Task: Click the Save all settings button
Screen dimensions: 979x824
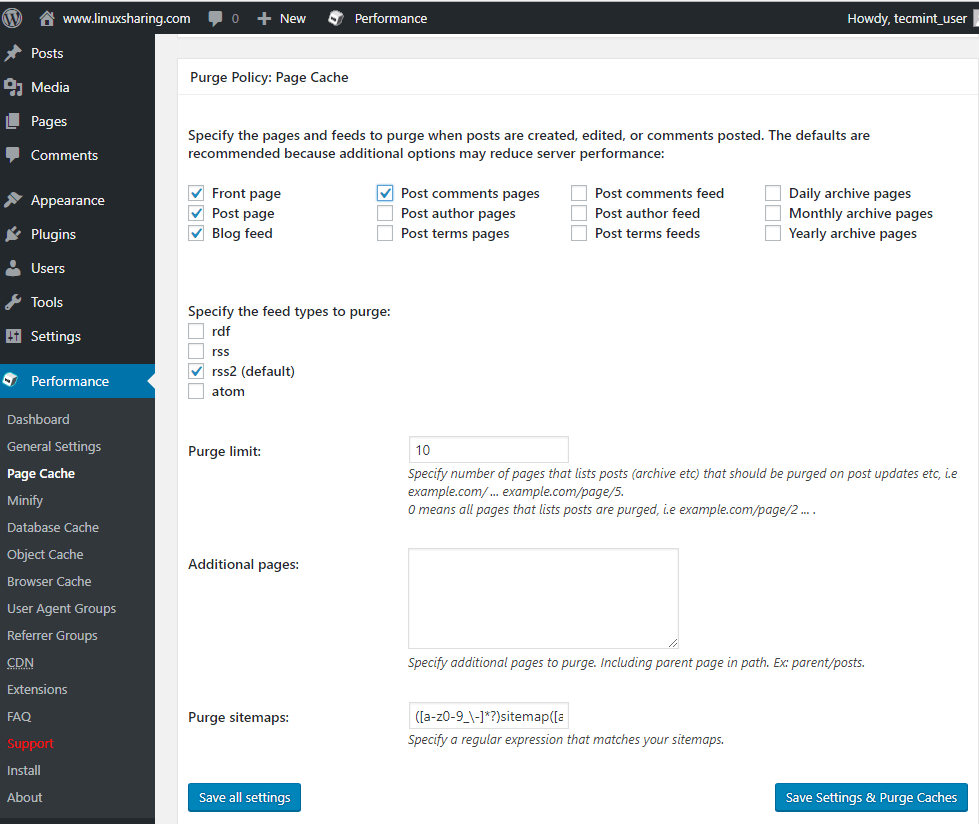Action: pos(244,797)
